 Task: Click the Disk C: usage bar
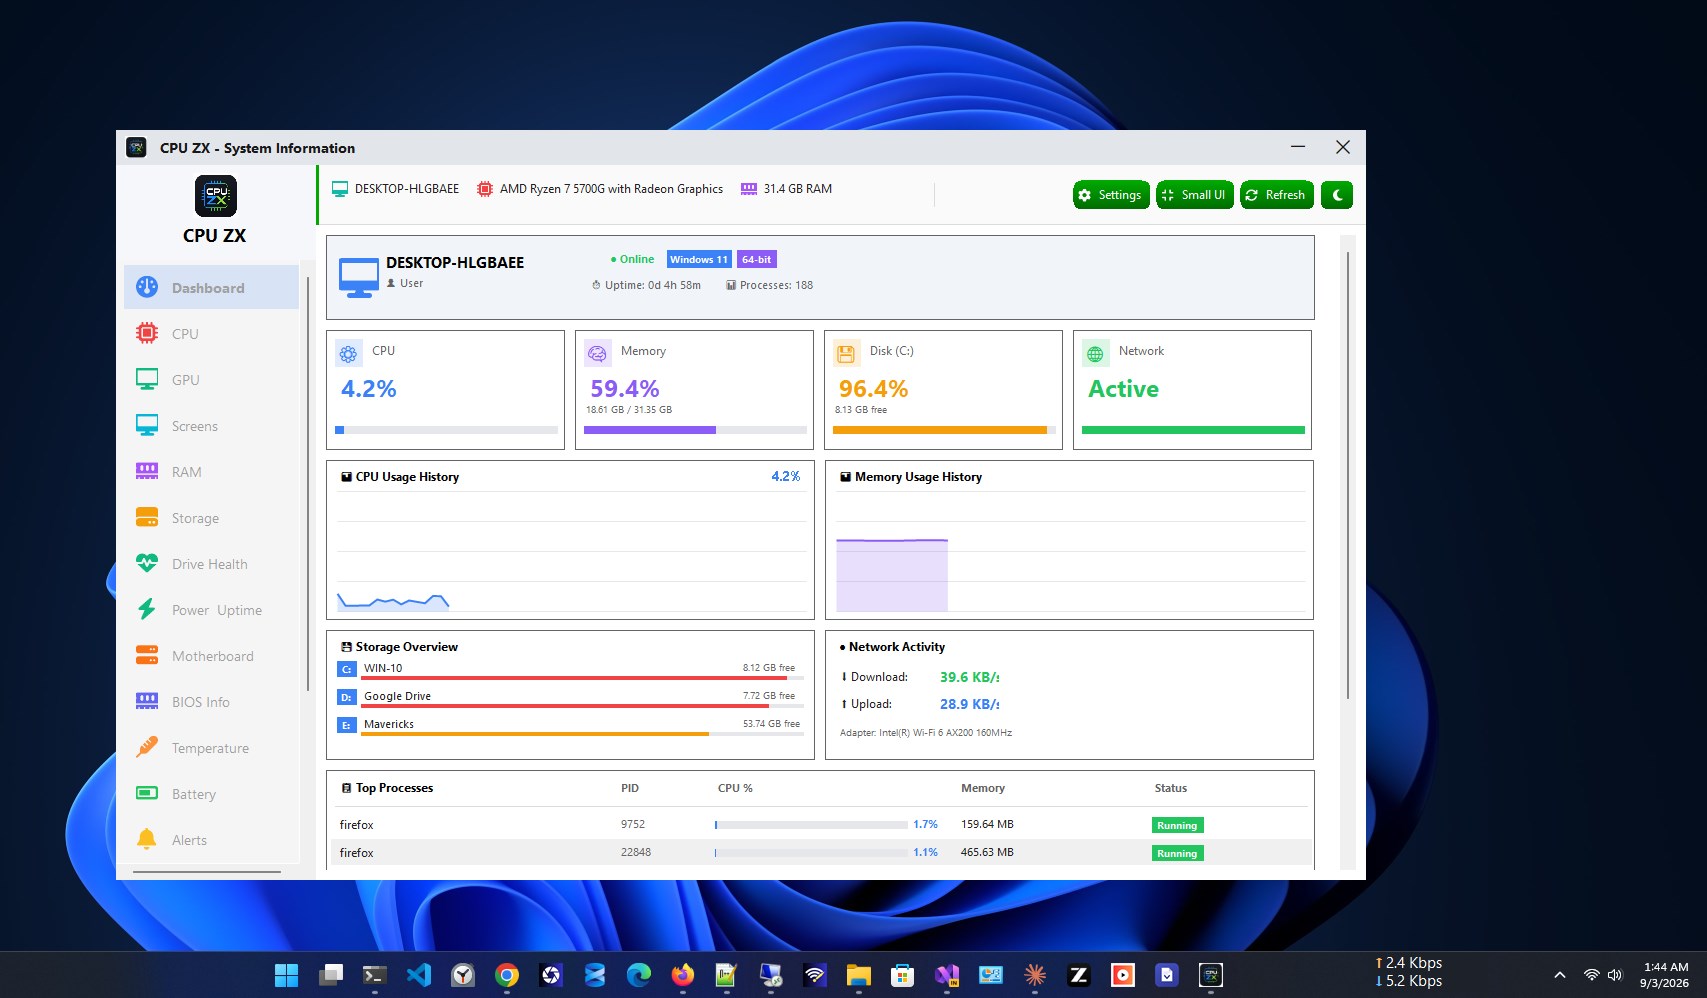pos(944,430)
